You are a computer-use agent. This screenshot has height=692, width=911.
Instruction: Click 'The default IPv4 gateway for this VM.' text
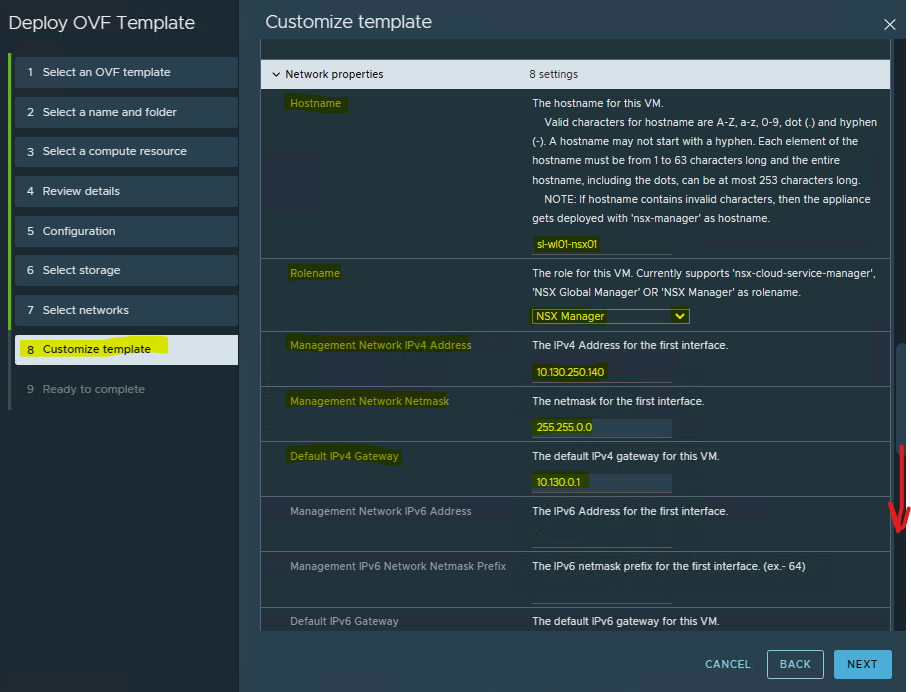click(626, 456)
